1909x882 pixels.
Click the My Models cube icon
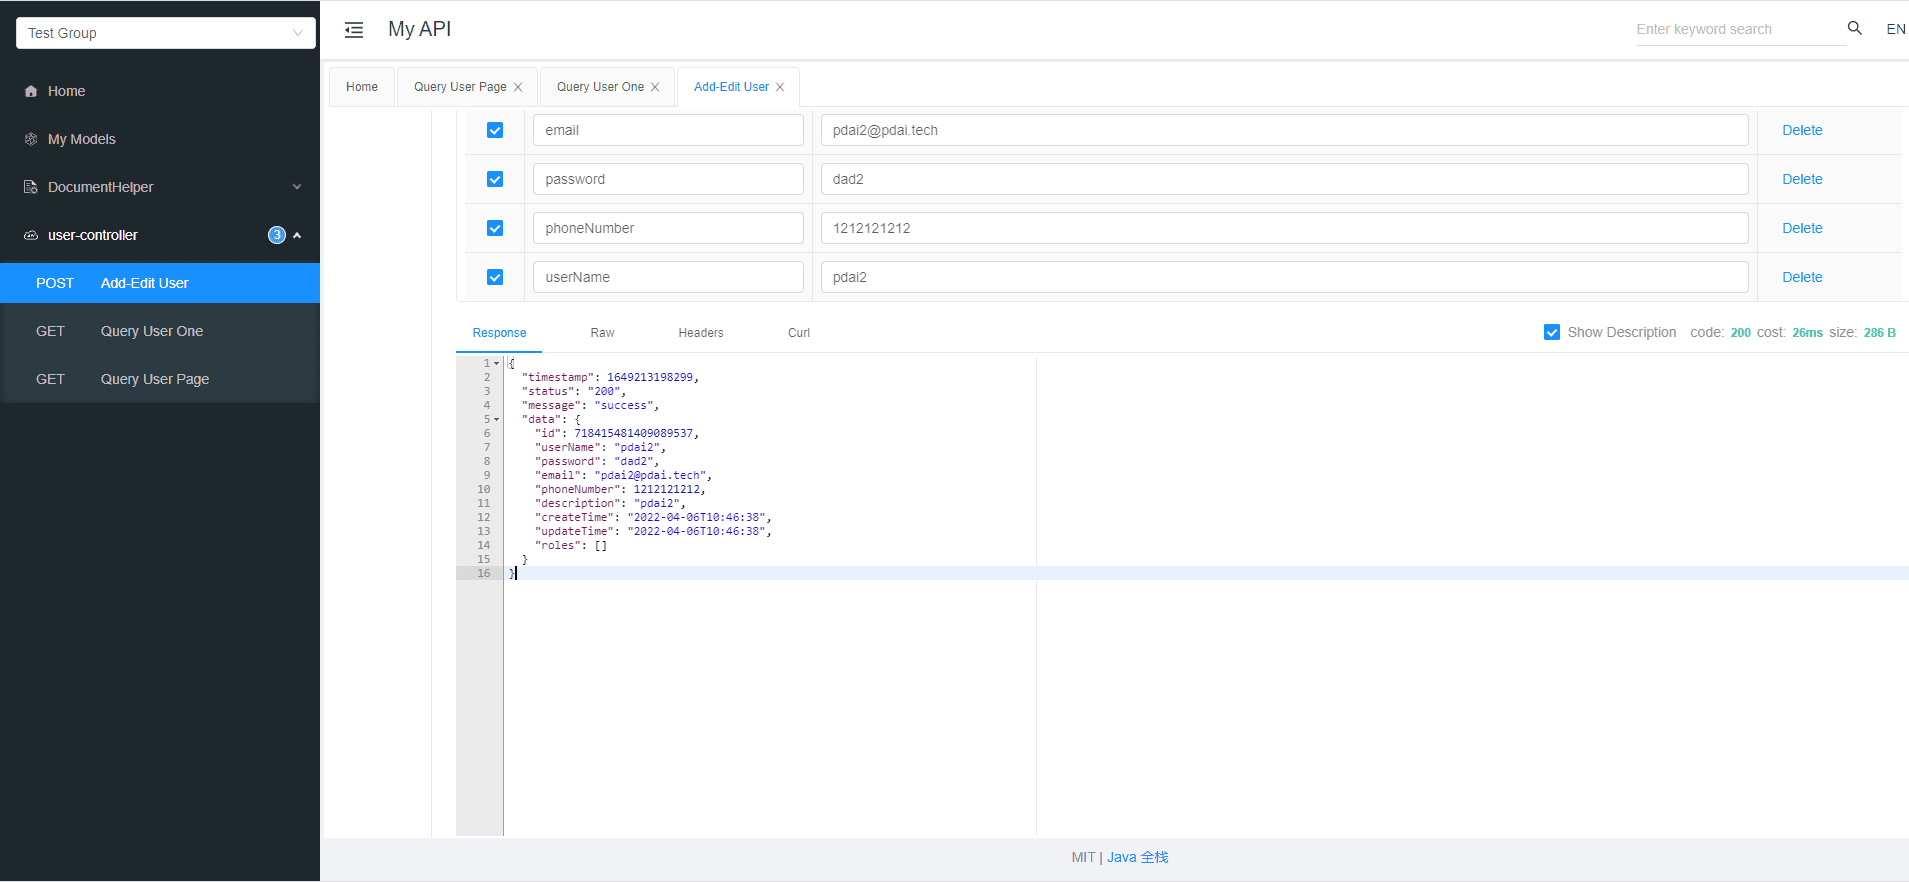[31, 139]
